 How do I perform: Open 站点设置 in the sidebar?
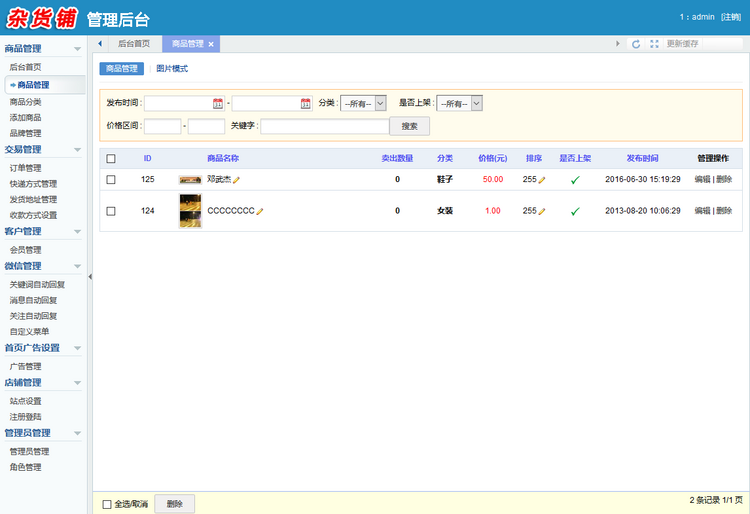(x=25, y=401)
